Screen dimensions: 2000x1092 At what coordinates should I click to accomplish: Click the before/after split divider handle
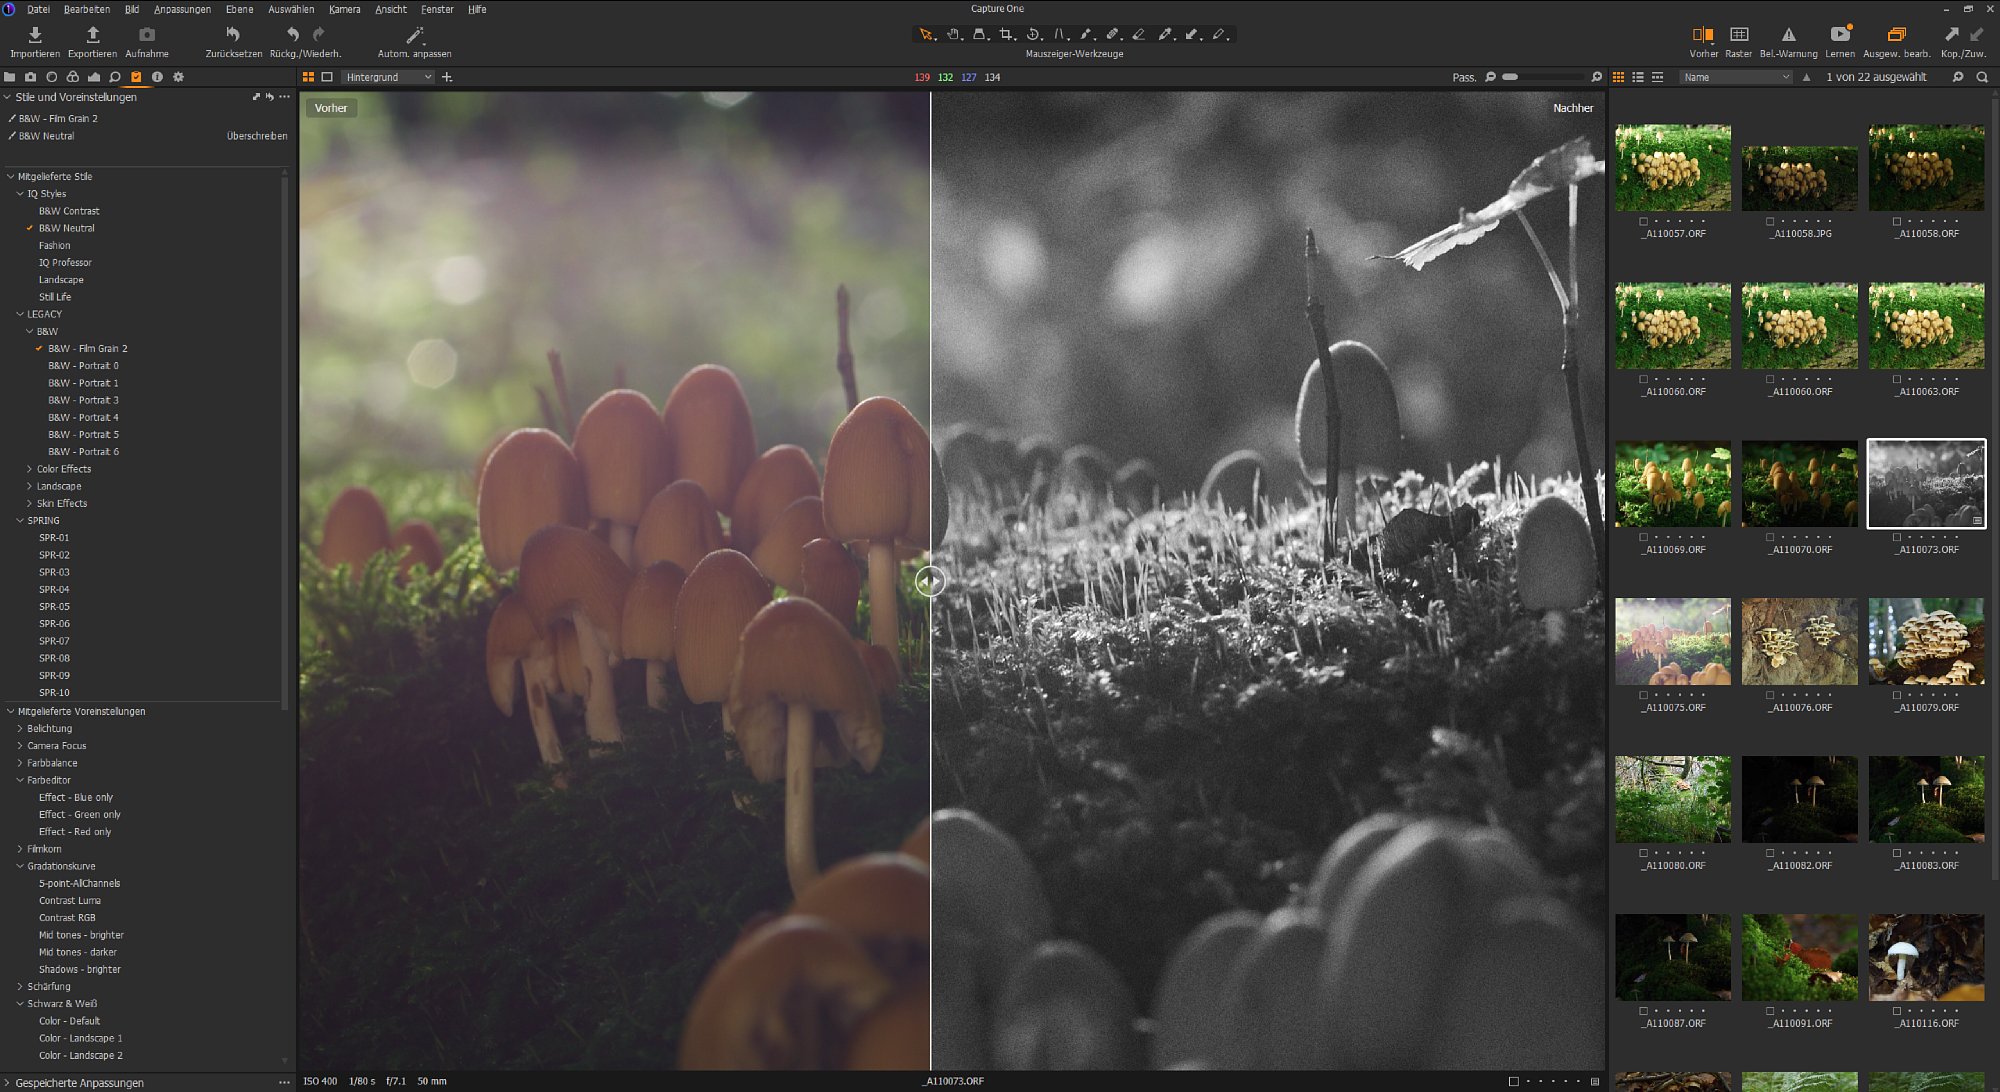(930, 581)
